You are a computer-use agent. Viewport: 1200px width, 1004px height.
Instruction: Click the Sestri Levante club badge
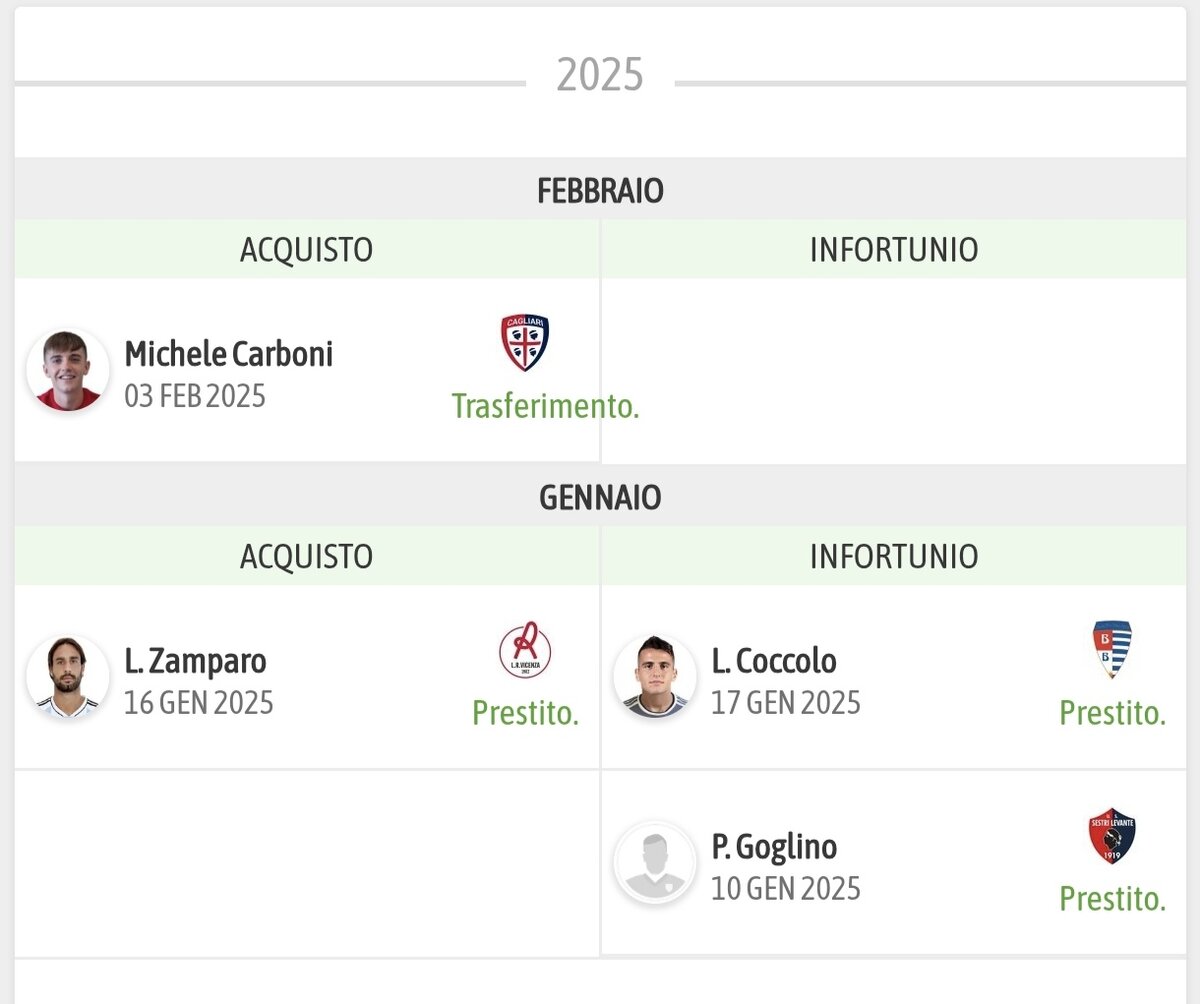coord(1112,836)
